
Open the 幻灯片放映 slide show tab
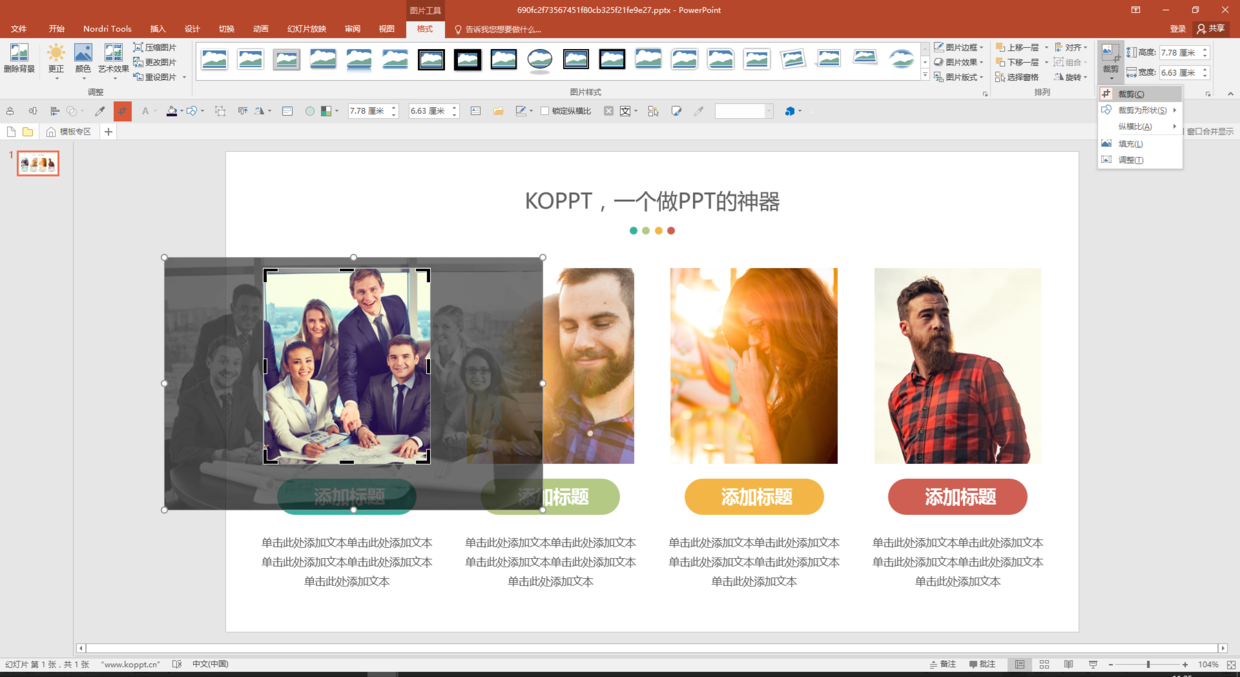click(x=306, y=29)
